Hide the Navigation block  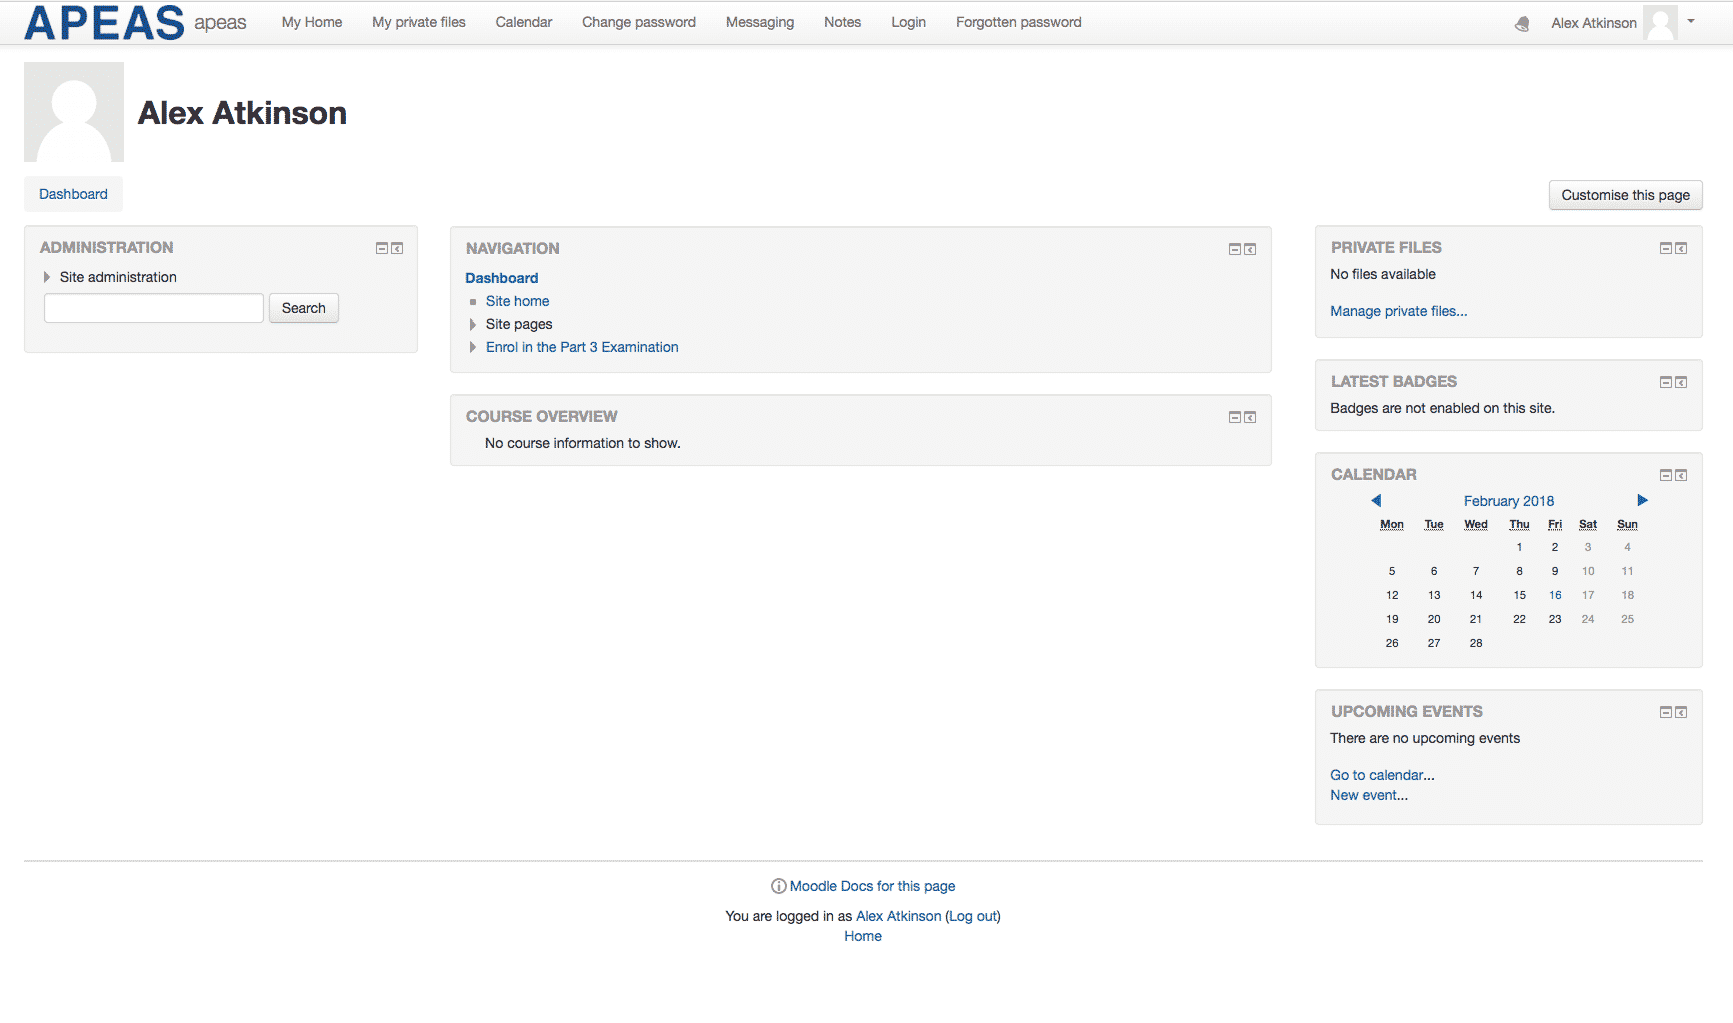(1235, 249)
